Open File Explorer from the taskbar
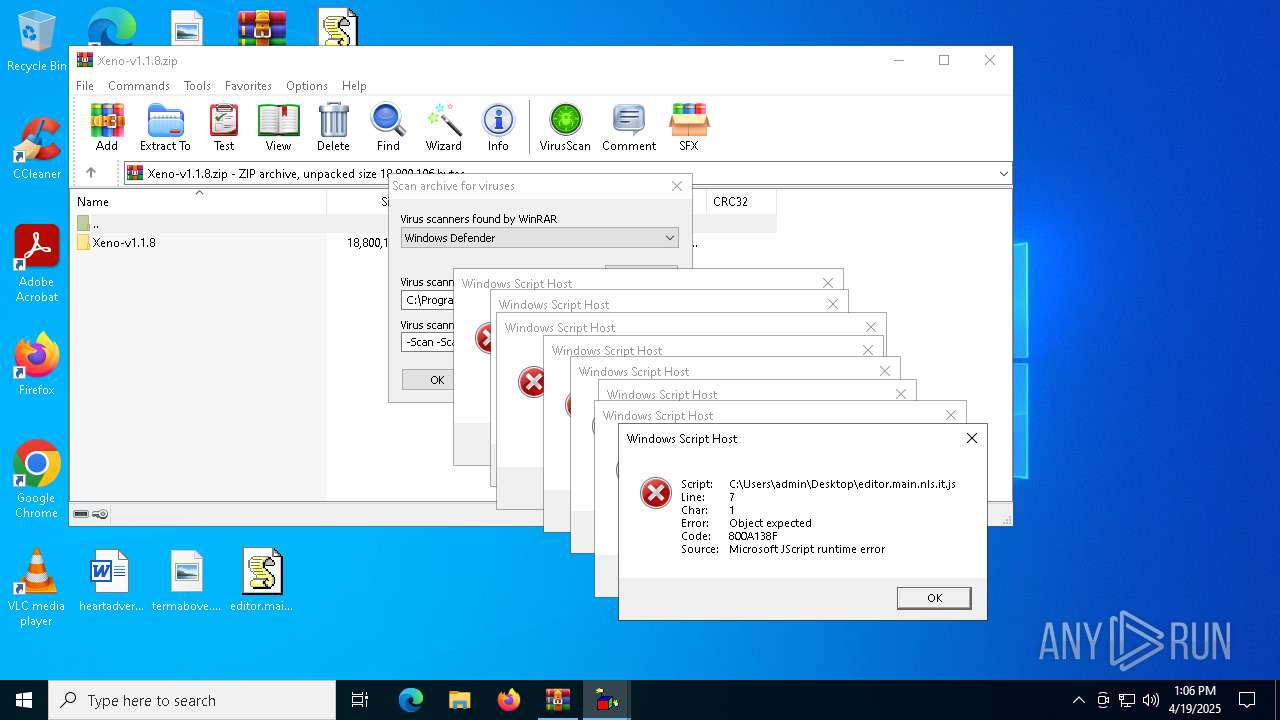The height and width of the screenshot is (720, 1280). click(459, 700)
